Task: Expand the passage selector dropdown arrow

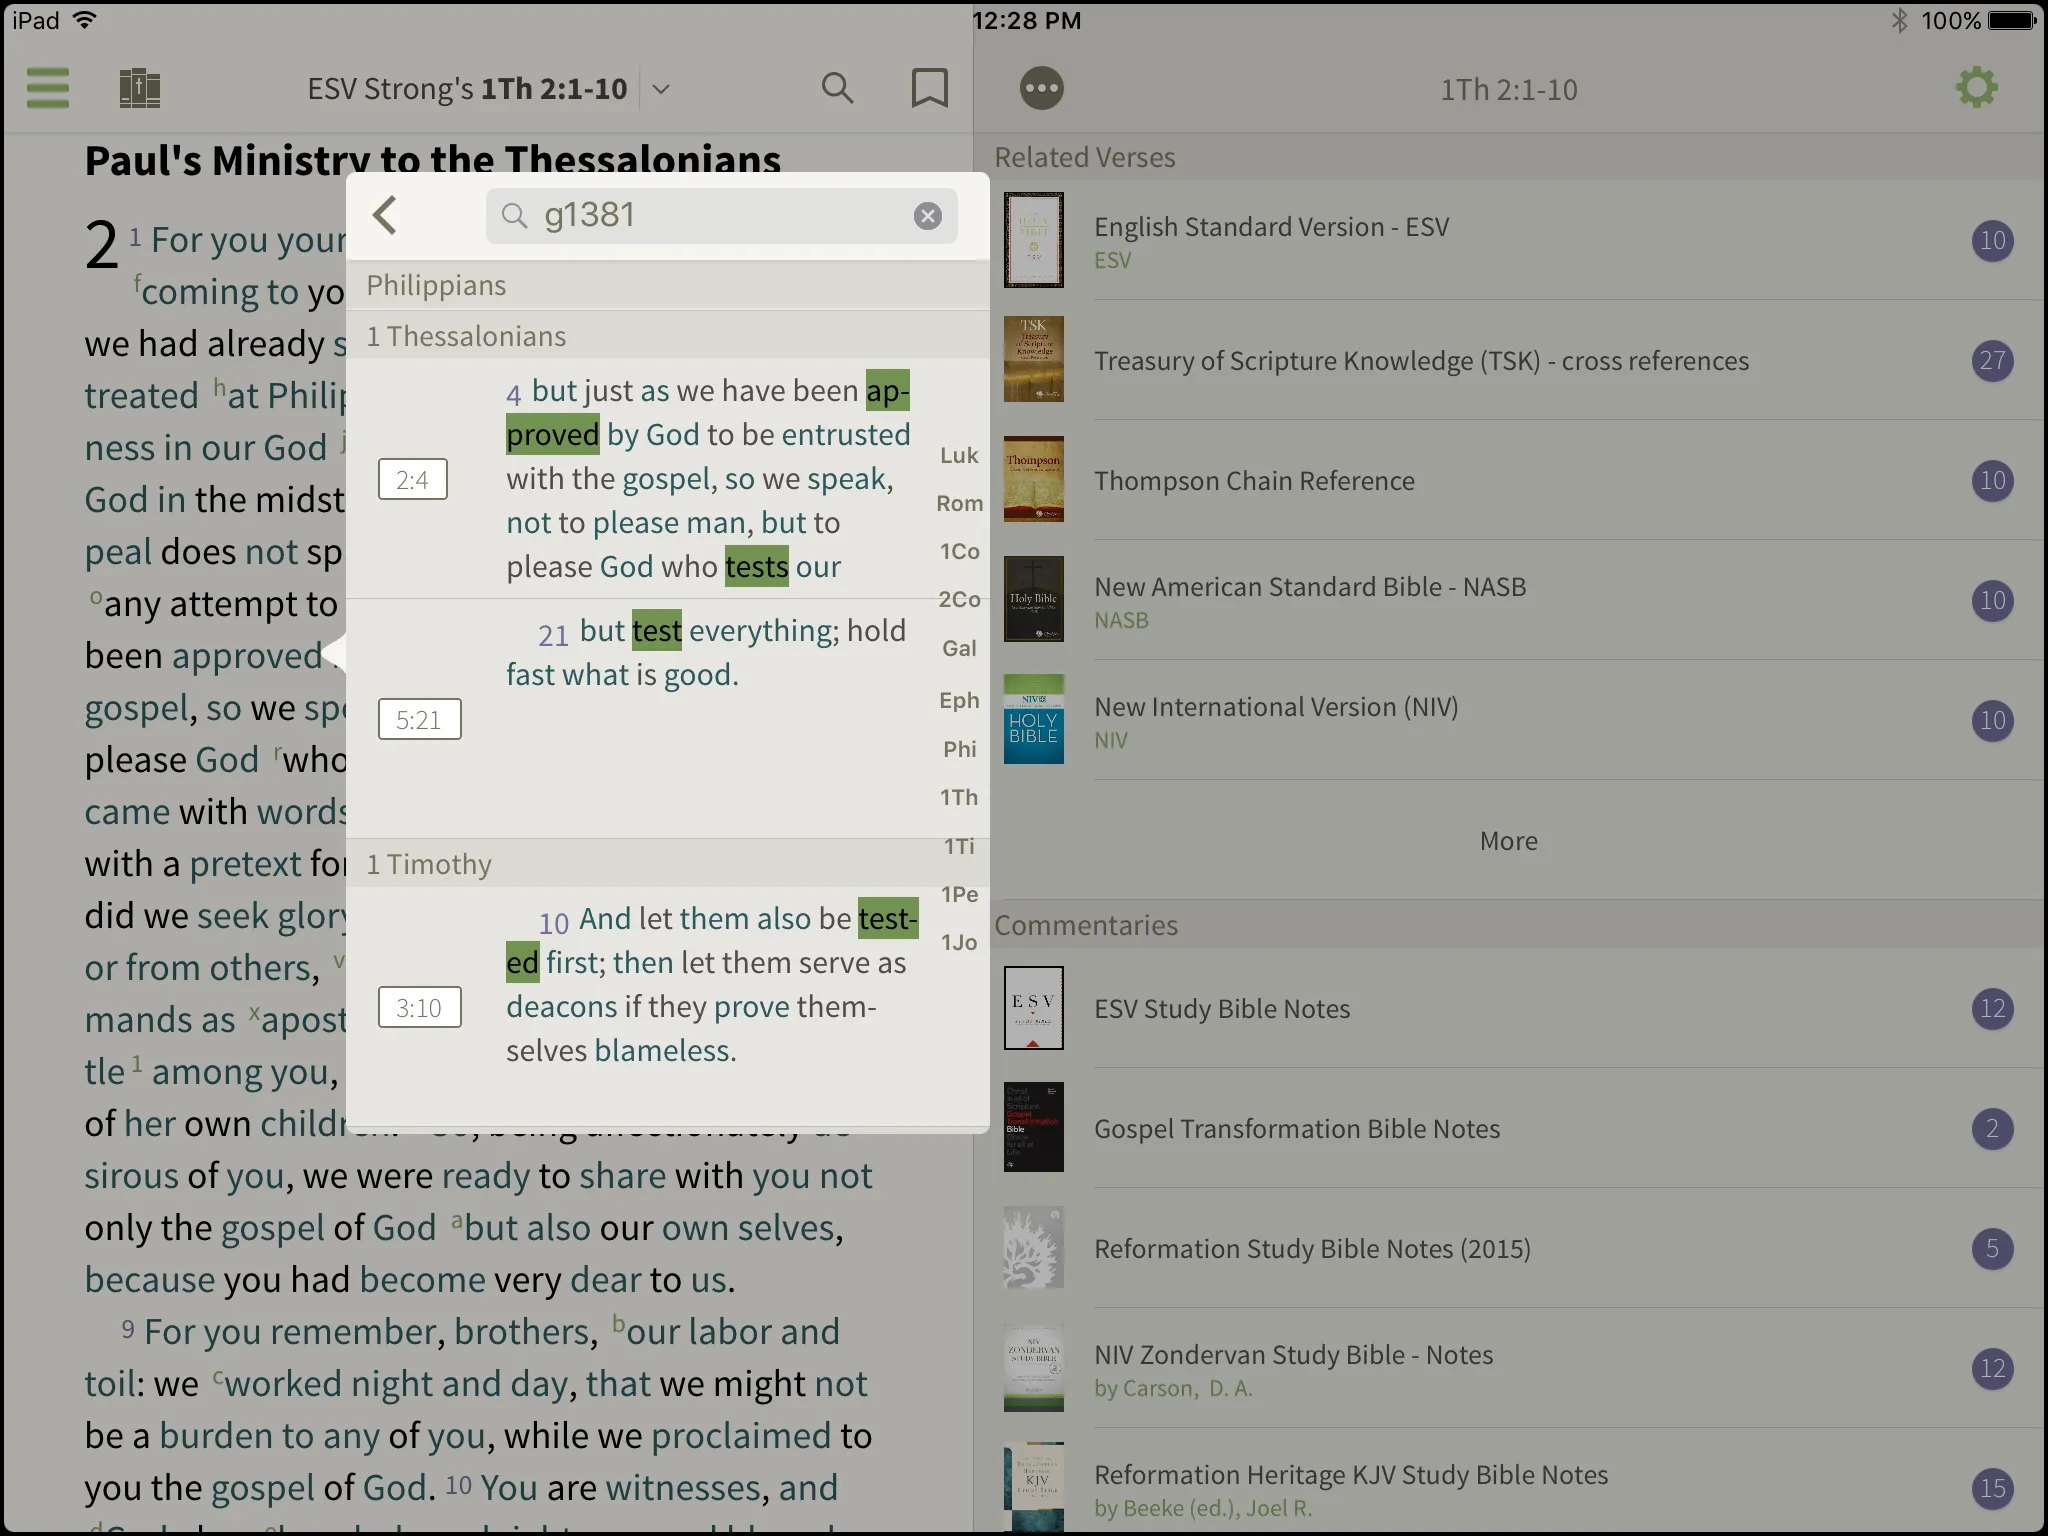Action: click(661, 89)
